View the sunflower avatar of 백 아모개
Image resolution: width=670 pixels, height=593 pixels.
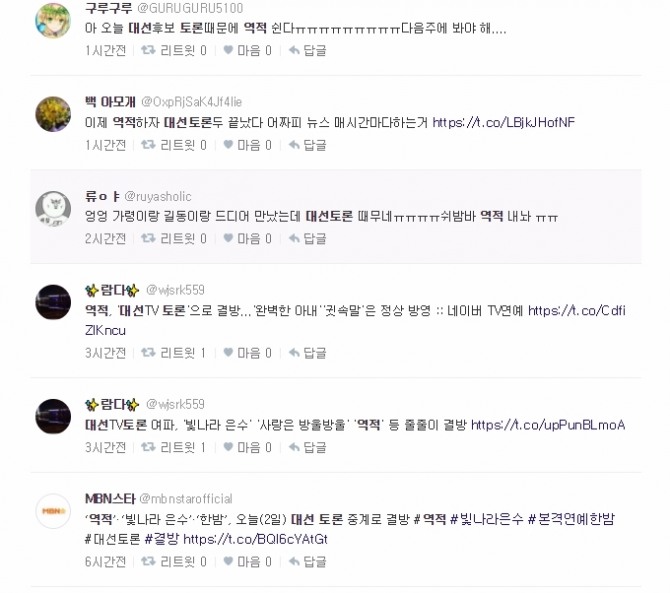coord(53,114)
